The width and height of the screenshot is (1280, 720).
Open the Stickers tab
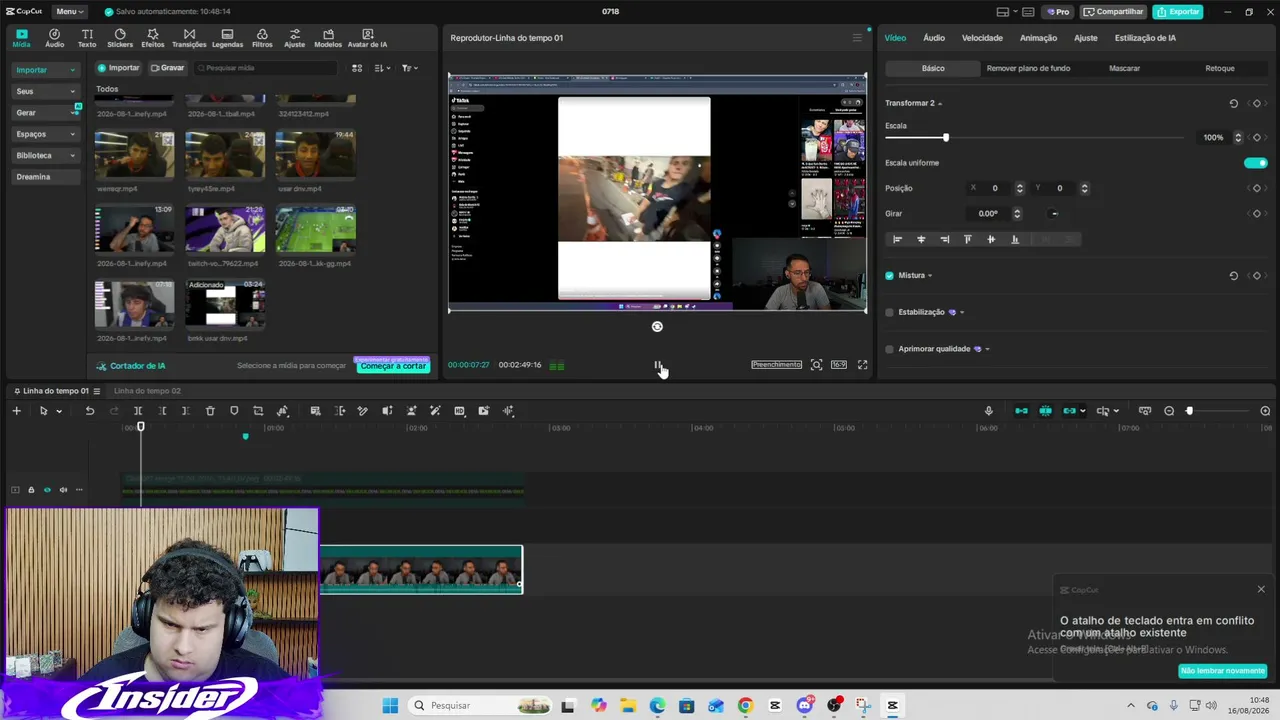point(120,38)
